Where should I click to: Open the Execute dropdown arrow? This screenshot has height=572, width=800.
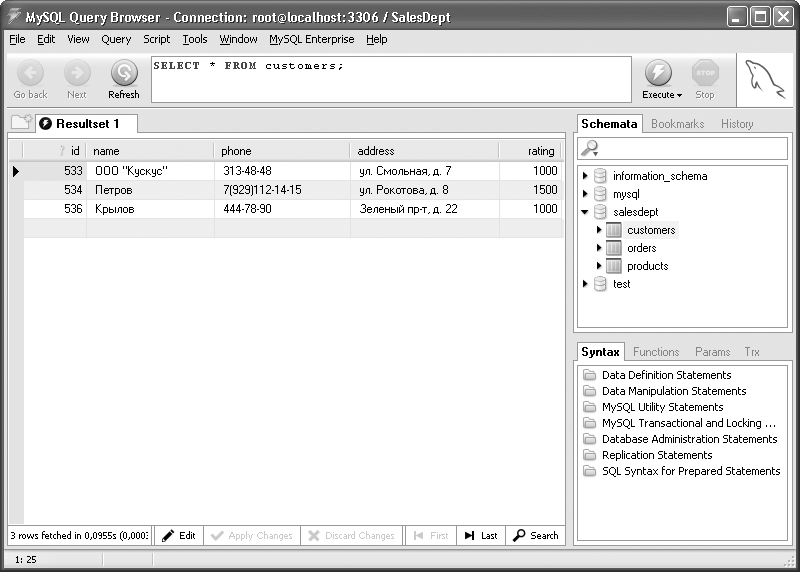tap(679, 96)
